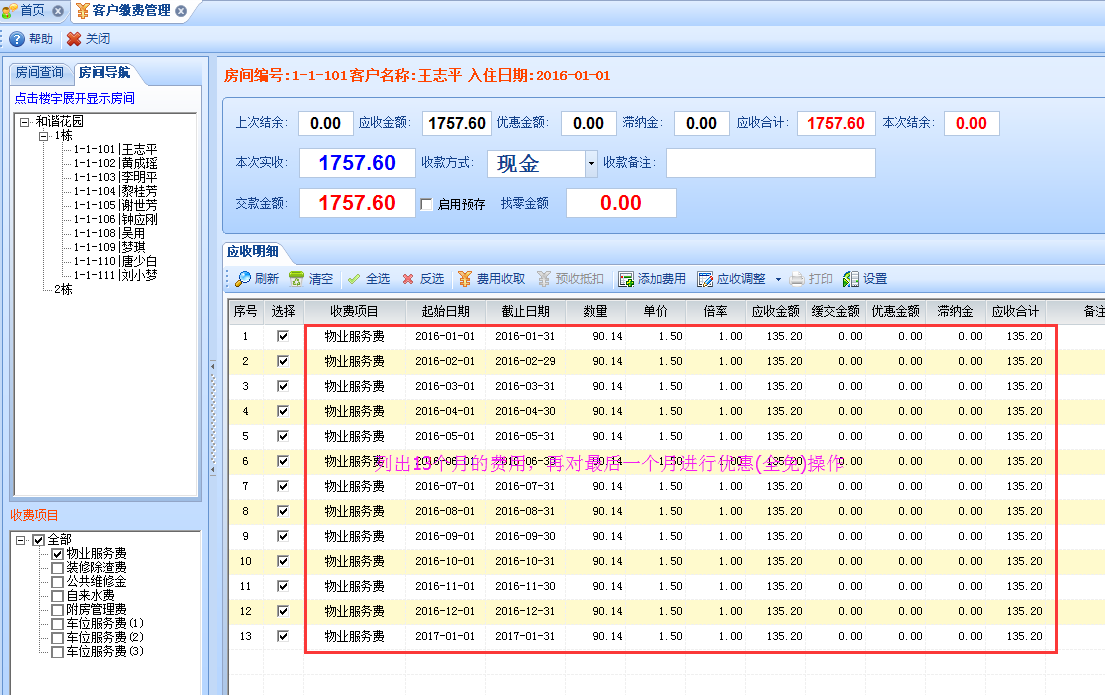Check the 公共维修金 checkbox
1105x695 pixels.
click(58, 582)
